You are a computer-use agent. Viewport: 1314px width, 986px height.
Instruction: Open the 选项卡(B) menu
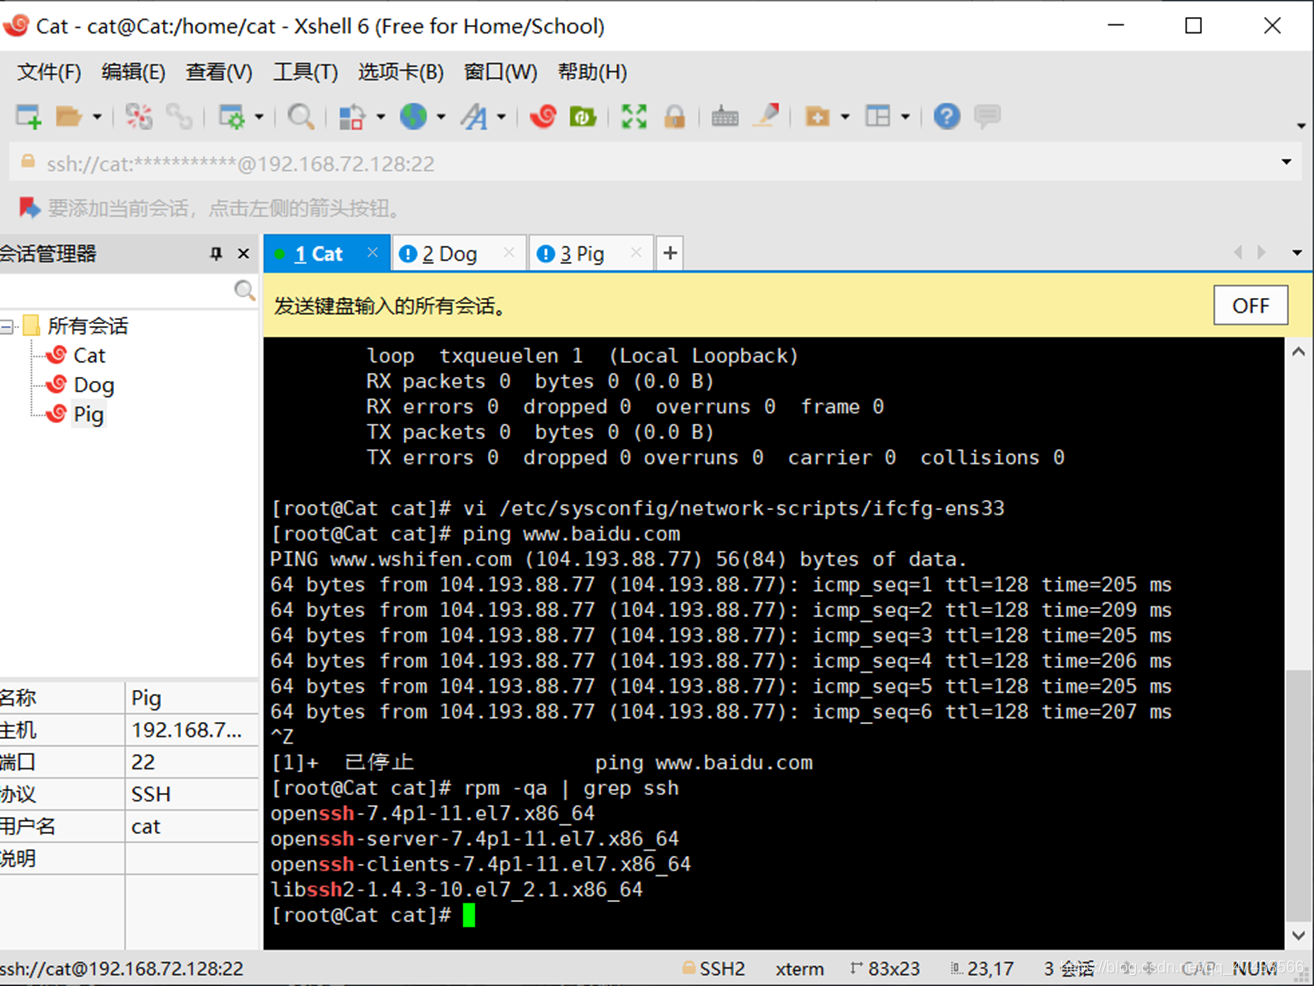[x=400, y=72]
